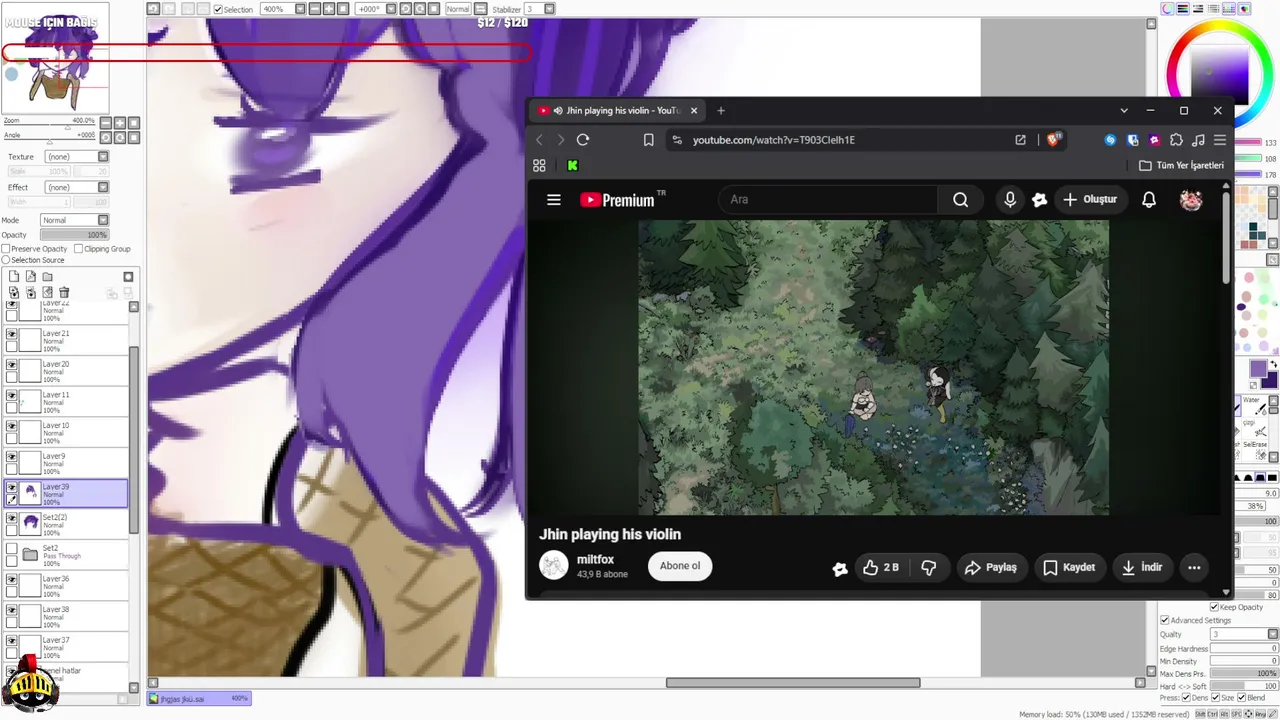The height and width of the screenshot is (720, 1280).
Task: Switch to the Jhin playing his violin tab
Action: [618, 110]
